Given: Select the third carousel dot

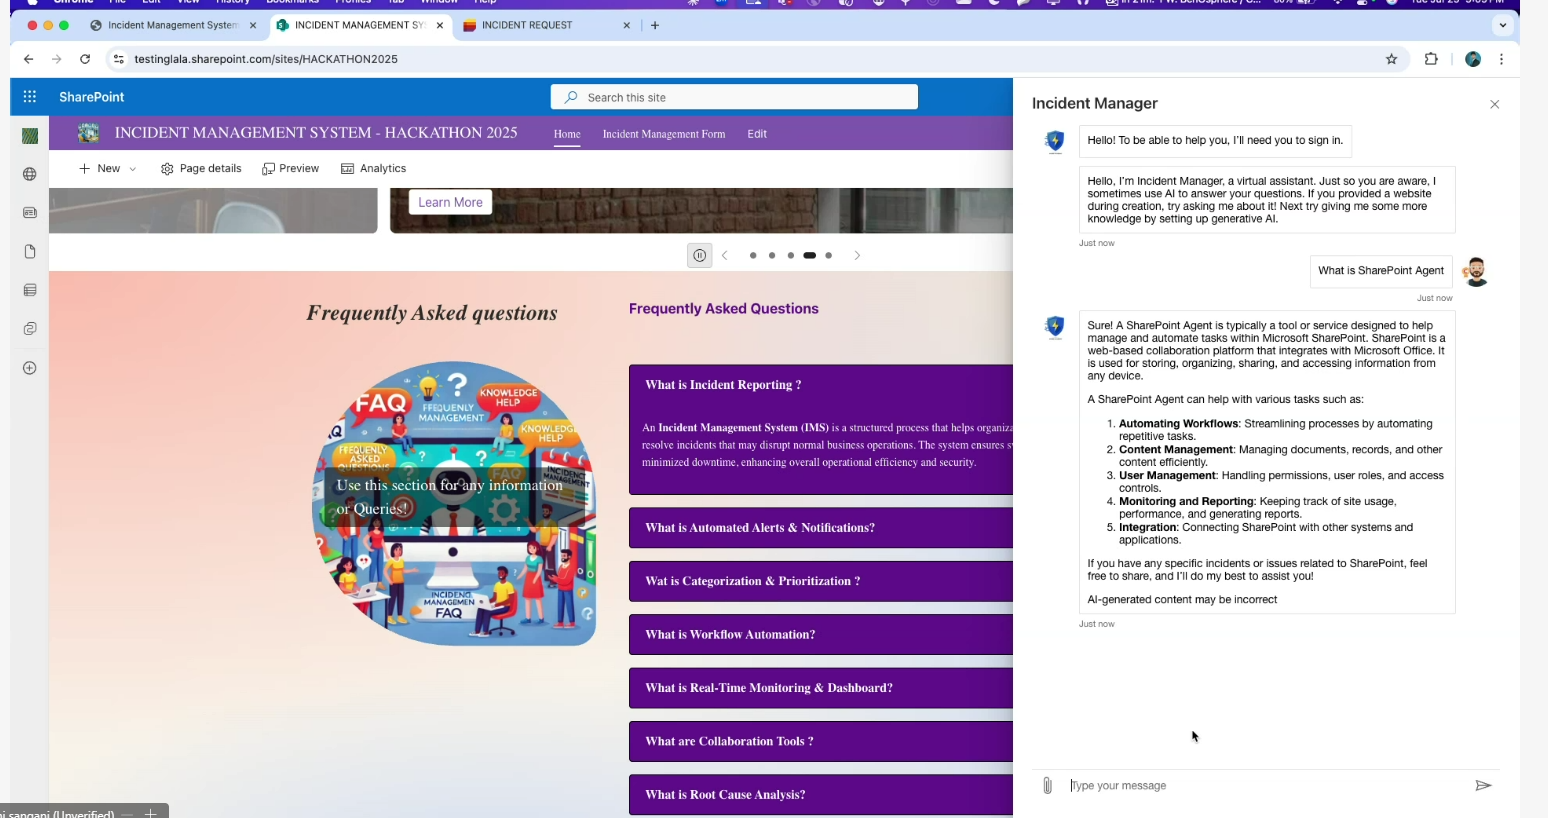Looking at the screenshot, I should coord(791,255).
